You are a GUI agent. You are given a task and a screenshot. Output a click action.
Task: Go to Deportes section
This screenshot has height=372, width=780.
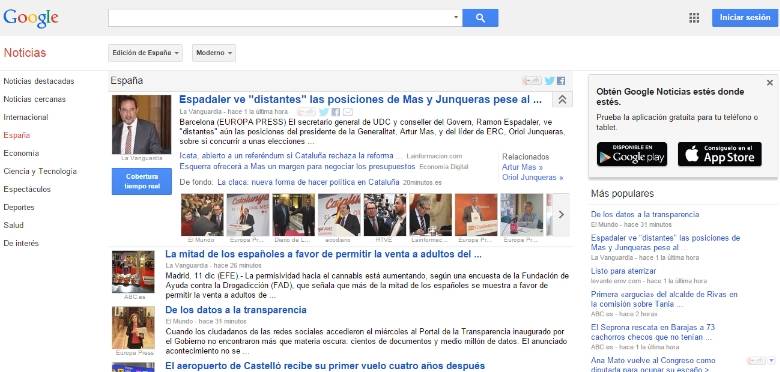pos(19,207)
